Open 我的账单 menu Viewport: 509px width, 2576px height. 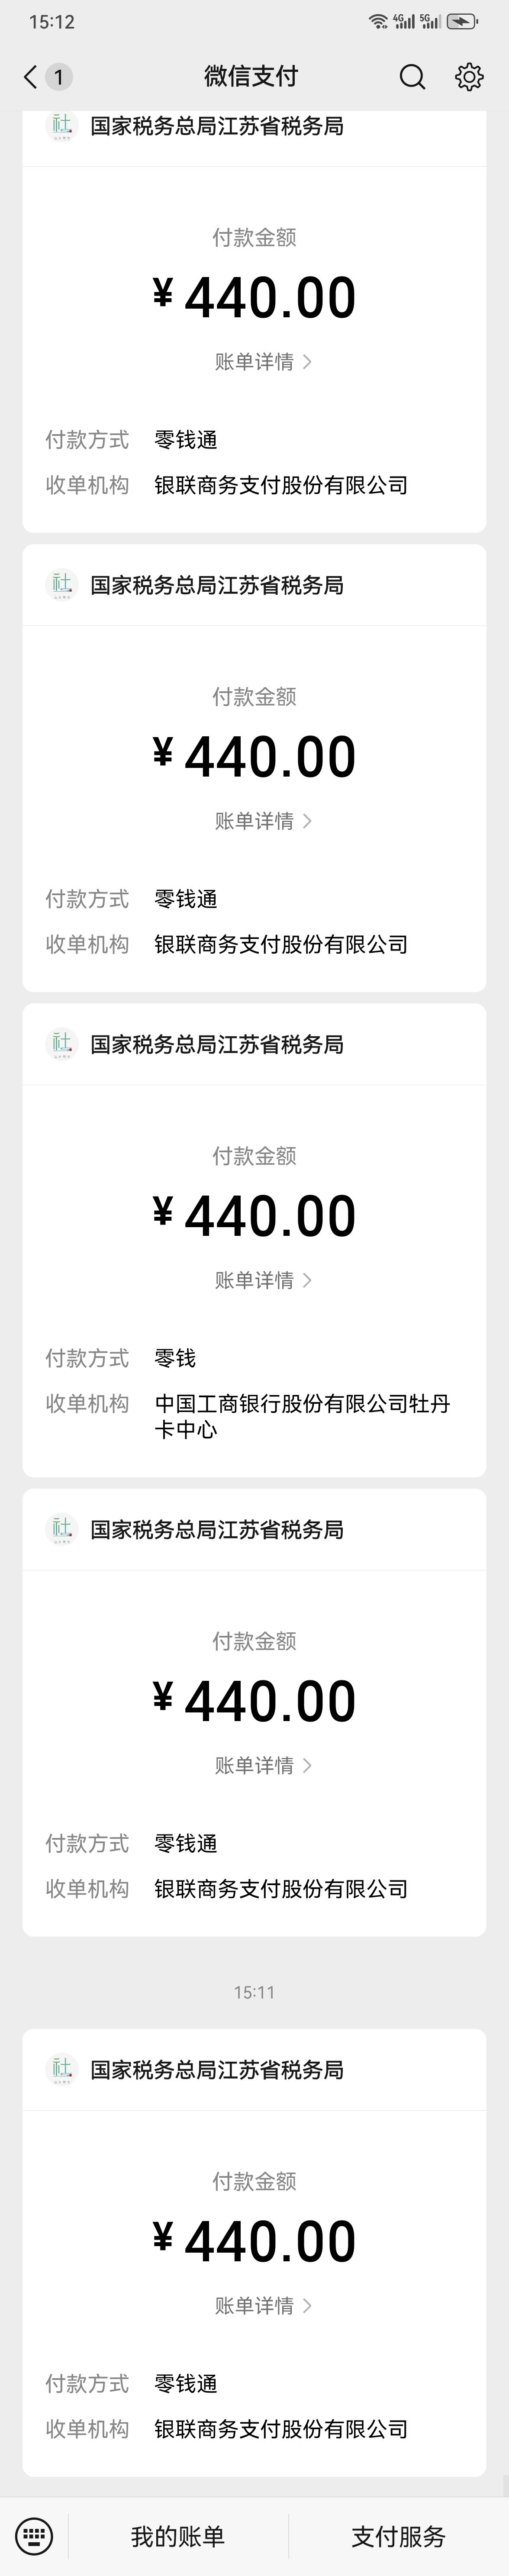178,2536
